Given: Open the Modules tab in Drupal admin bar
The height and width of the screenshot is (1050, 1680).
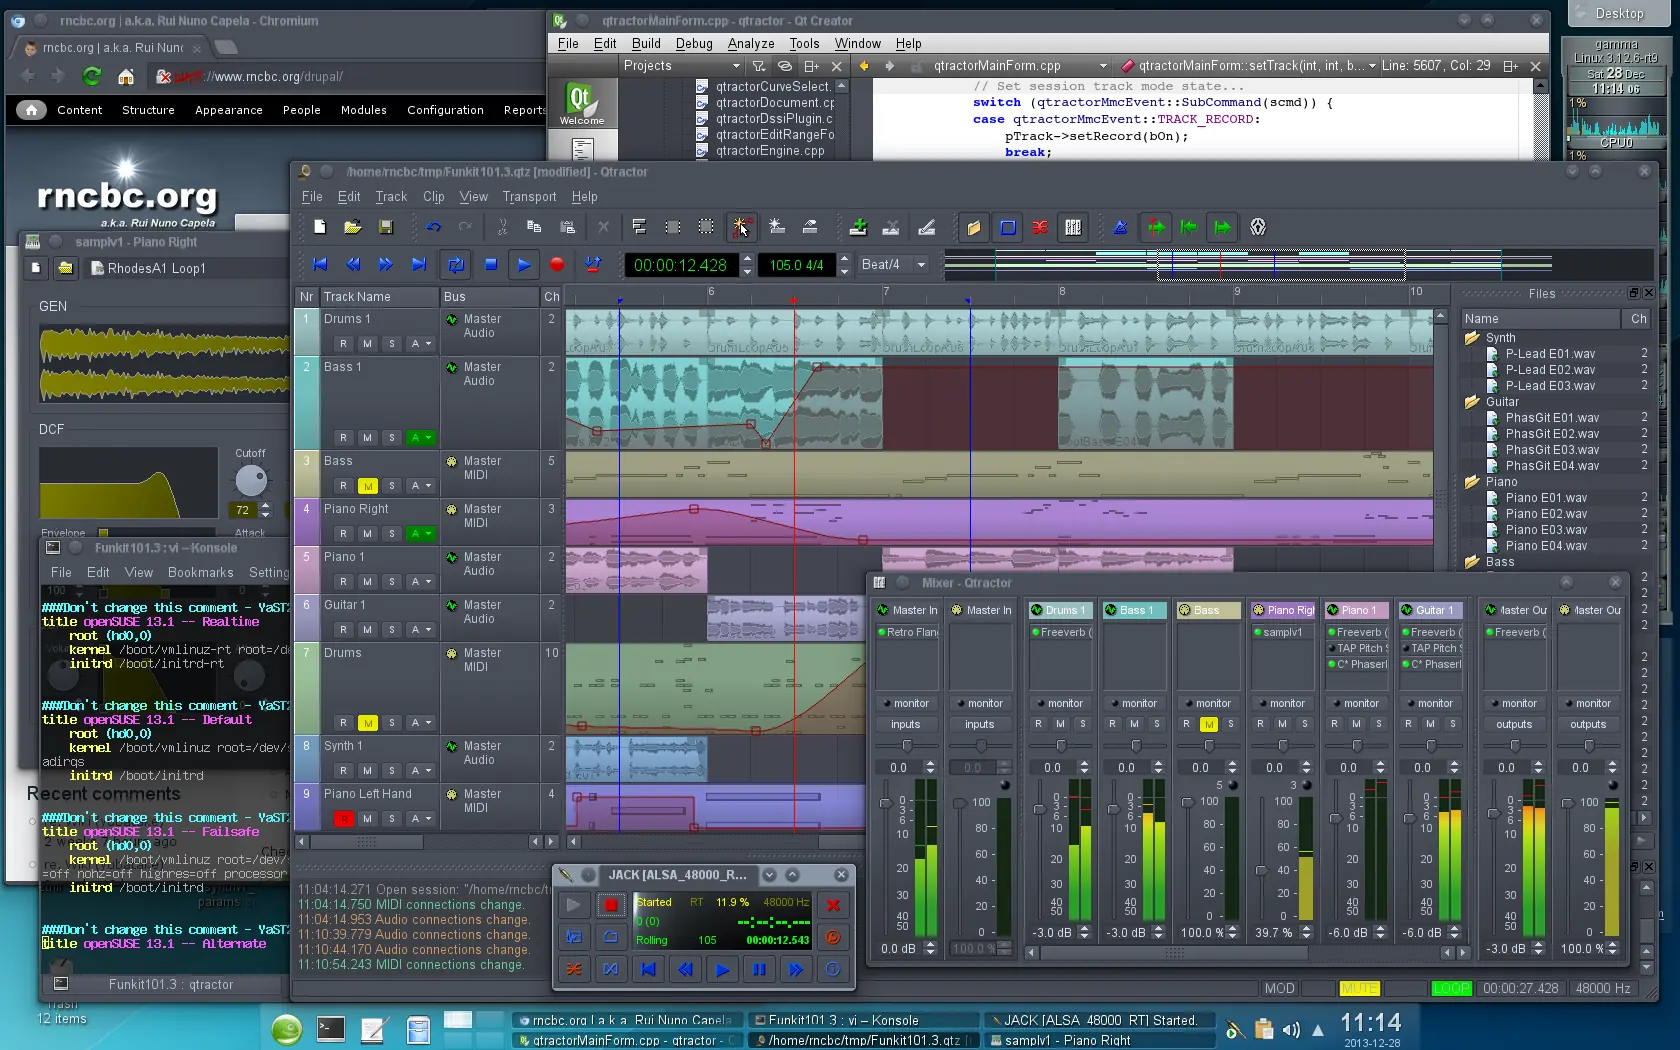Looking at the screenshot, I should (364, 110).
